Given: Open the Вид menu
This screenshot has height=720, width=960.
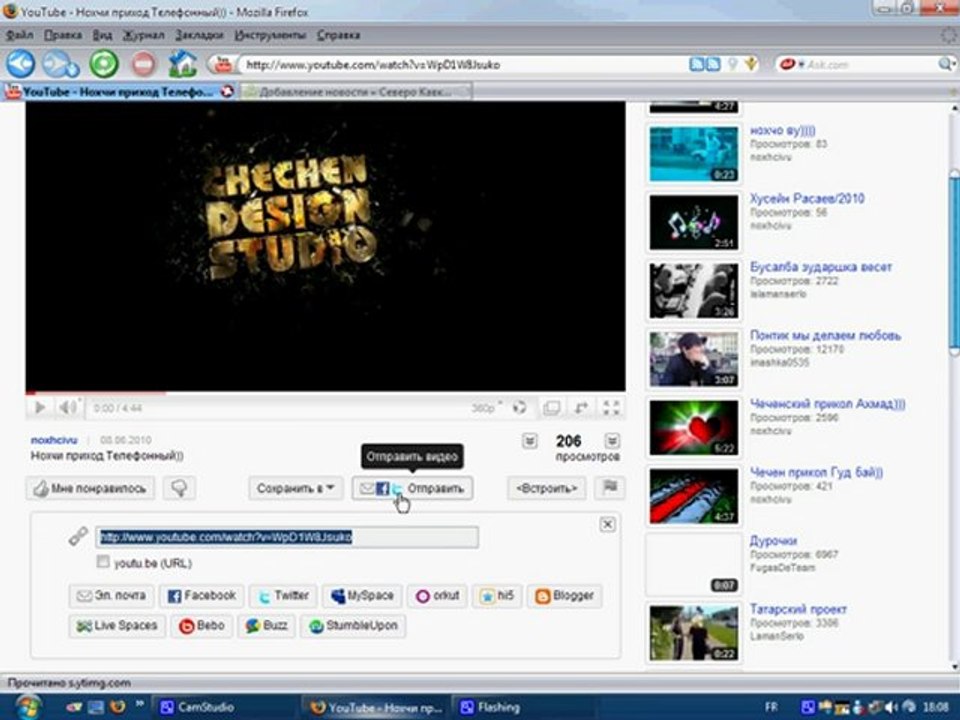Looking at the screenshot, I should click(x=102, y=35).
